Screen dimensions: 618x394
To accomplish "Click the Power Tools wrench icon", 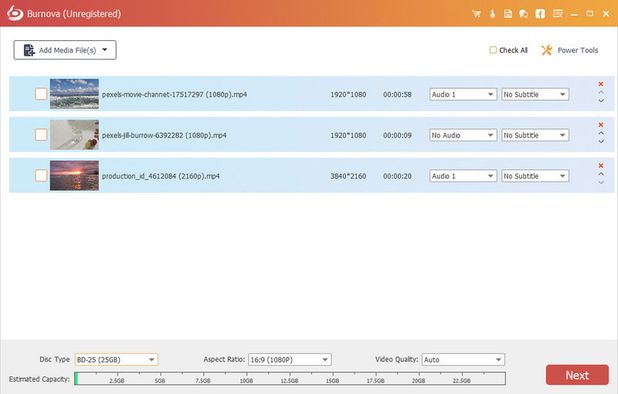I will (x=546, y=50).
